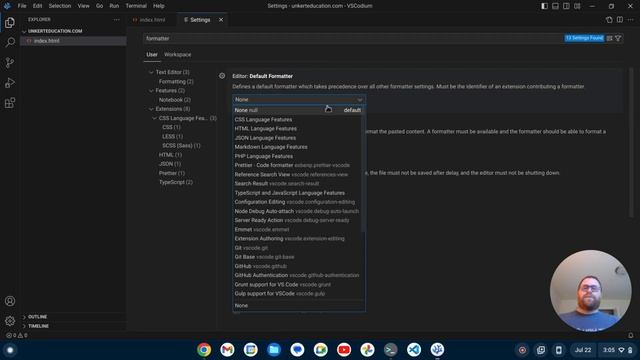
Task: Choose CSS Language Features option
Action: [297, 120]
